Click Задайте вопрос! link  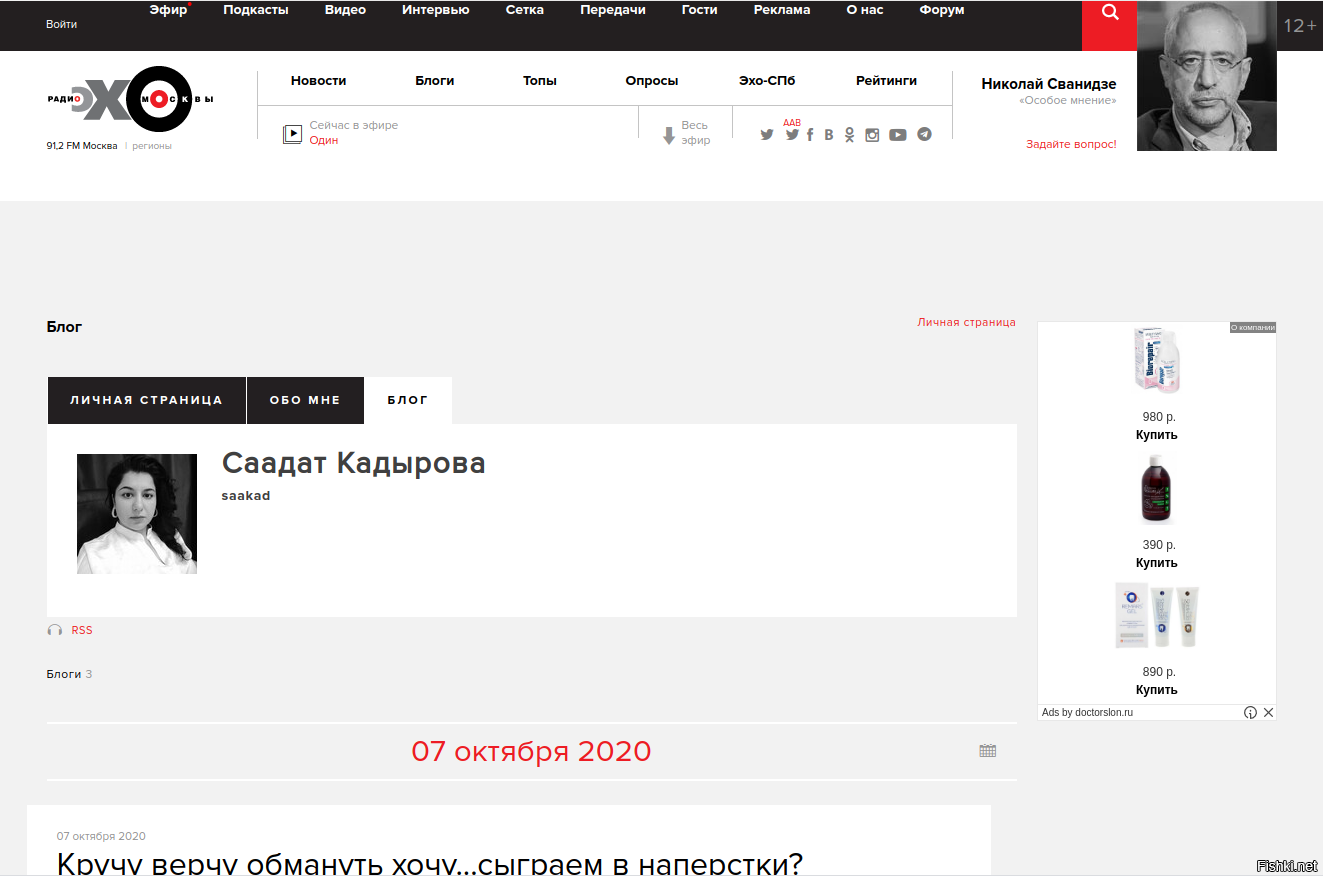coord(1071,144)
